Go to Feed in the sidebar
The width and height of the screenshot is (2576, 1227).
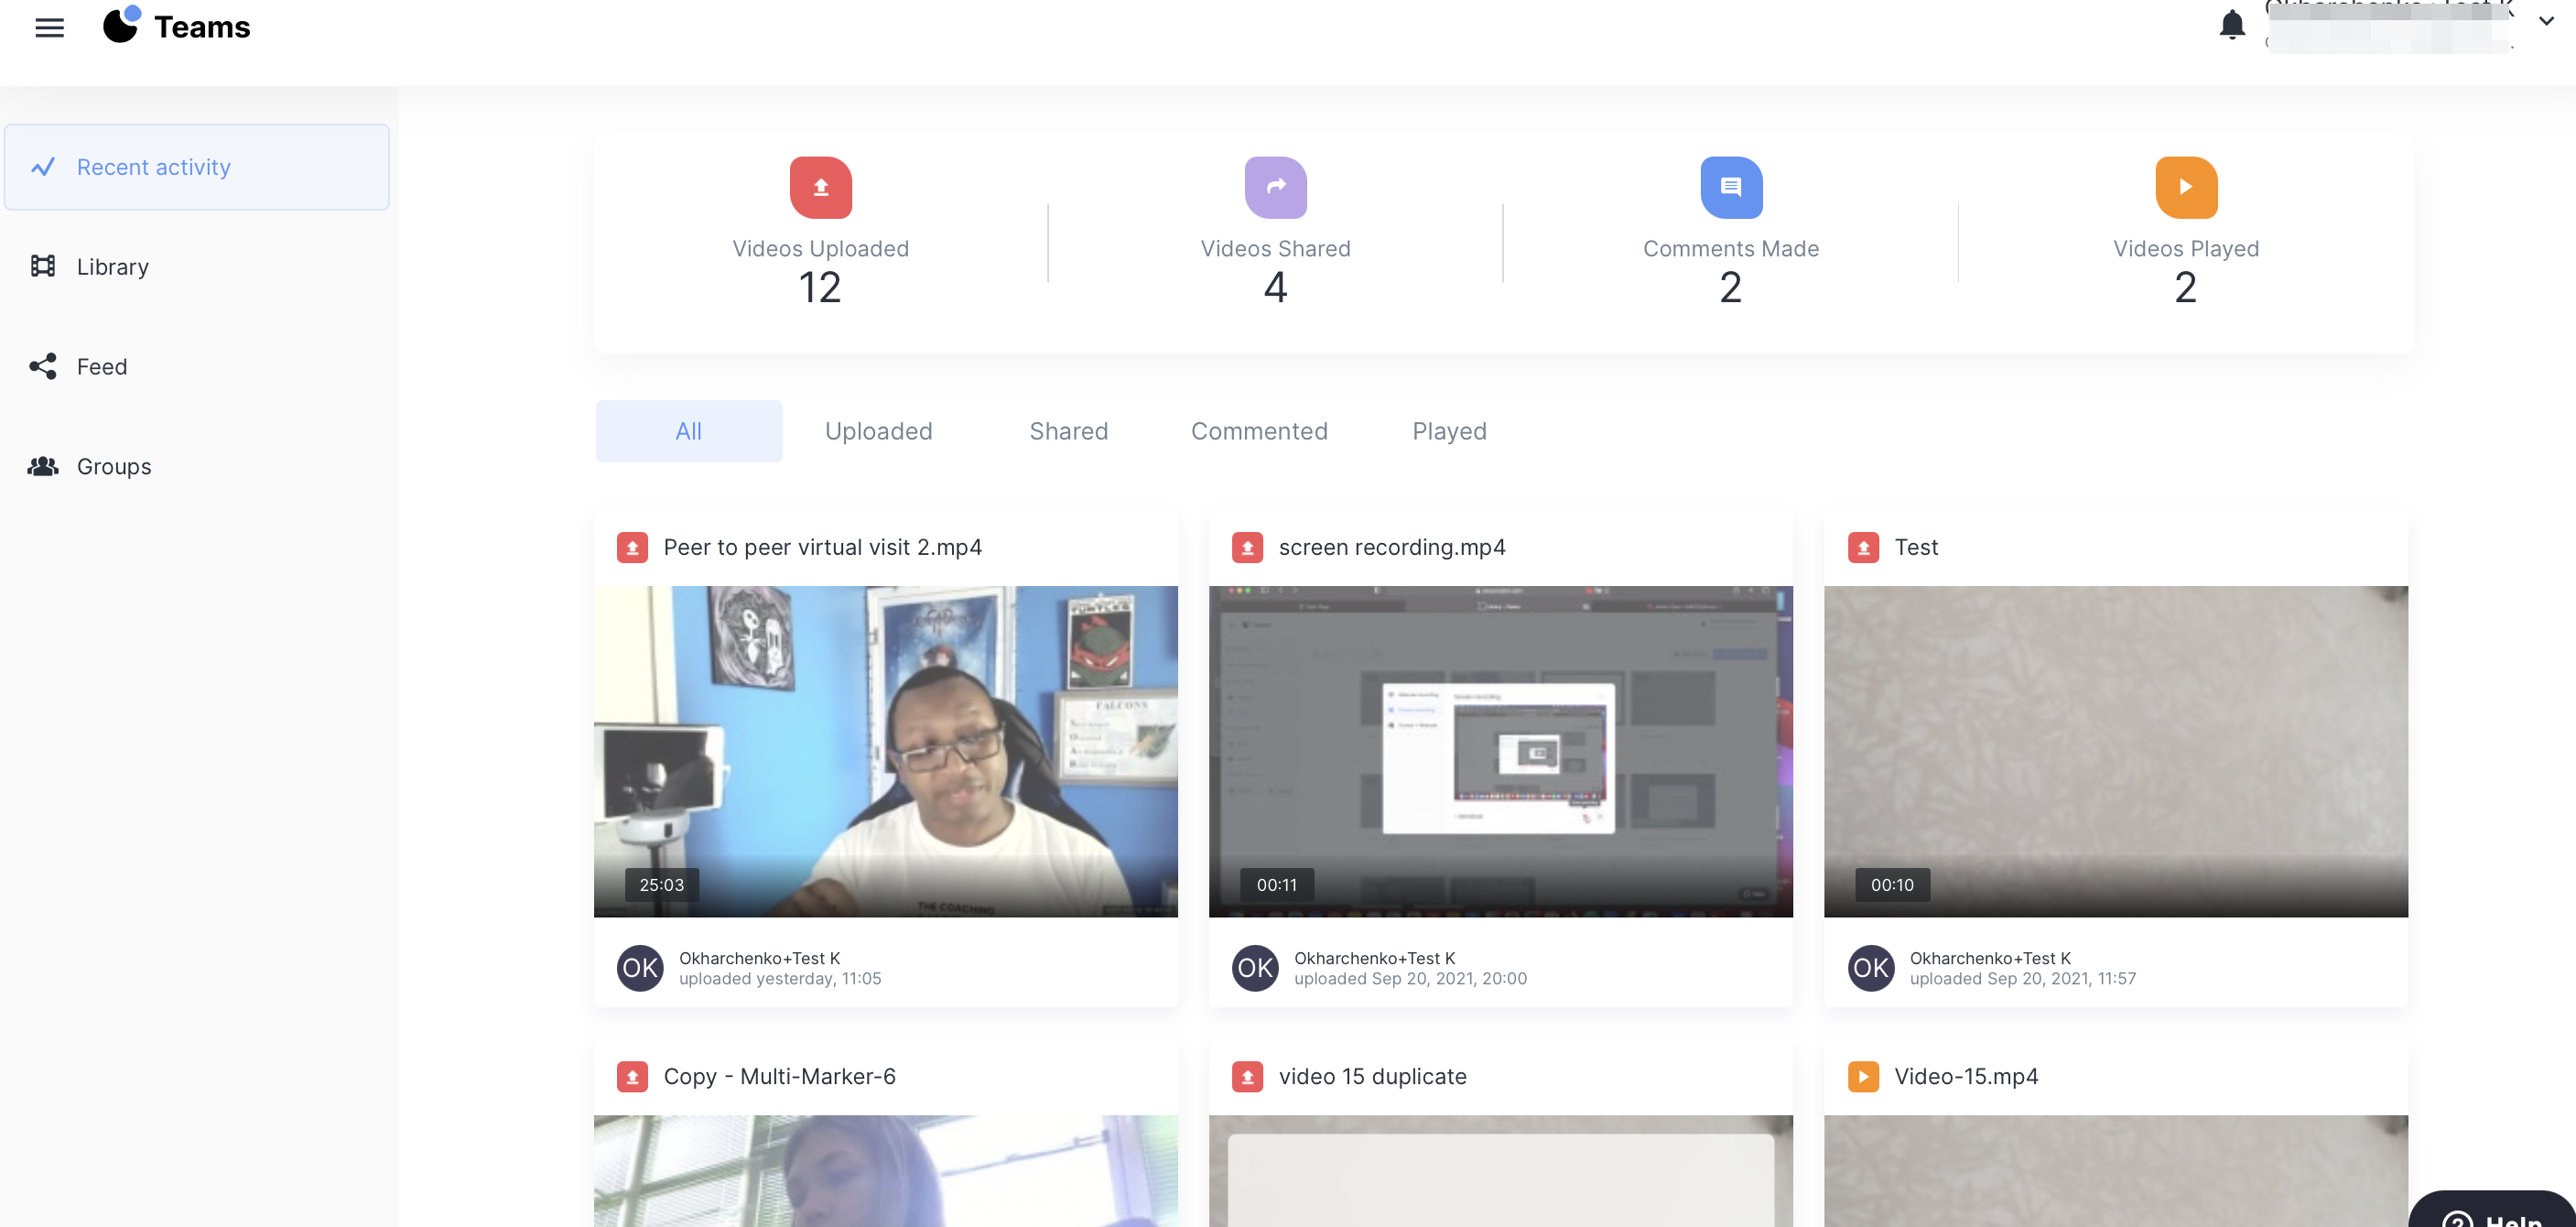click(101, 367)
